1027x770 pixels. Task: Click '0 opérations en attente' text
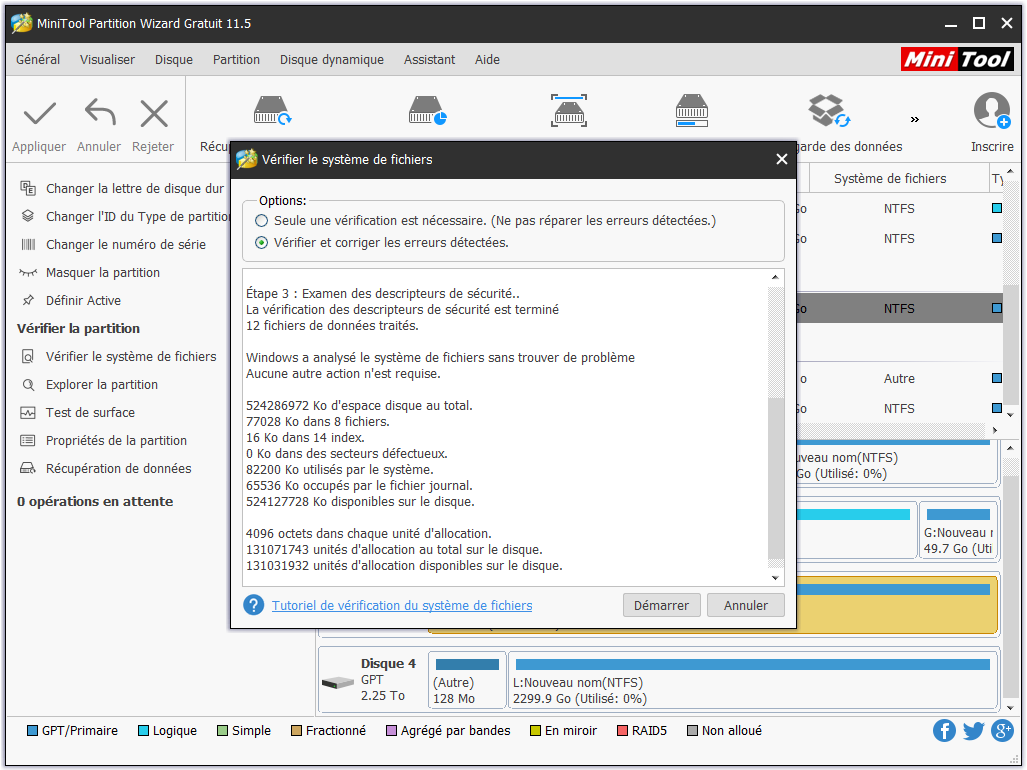tap(95, 502)
